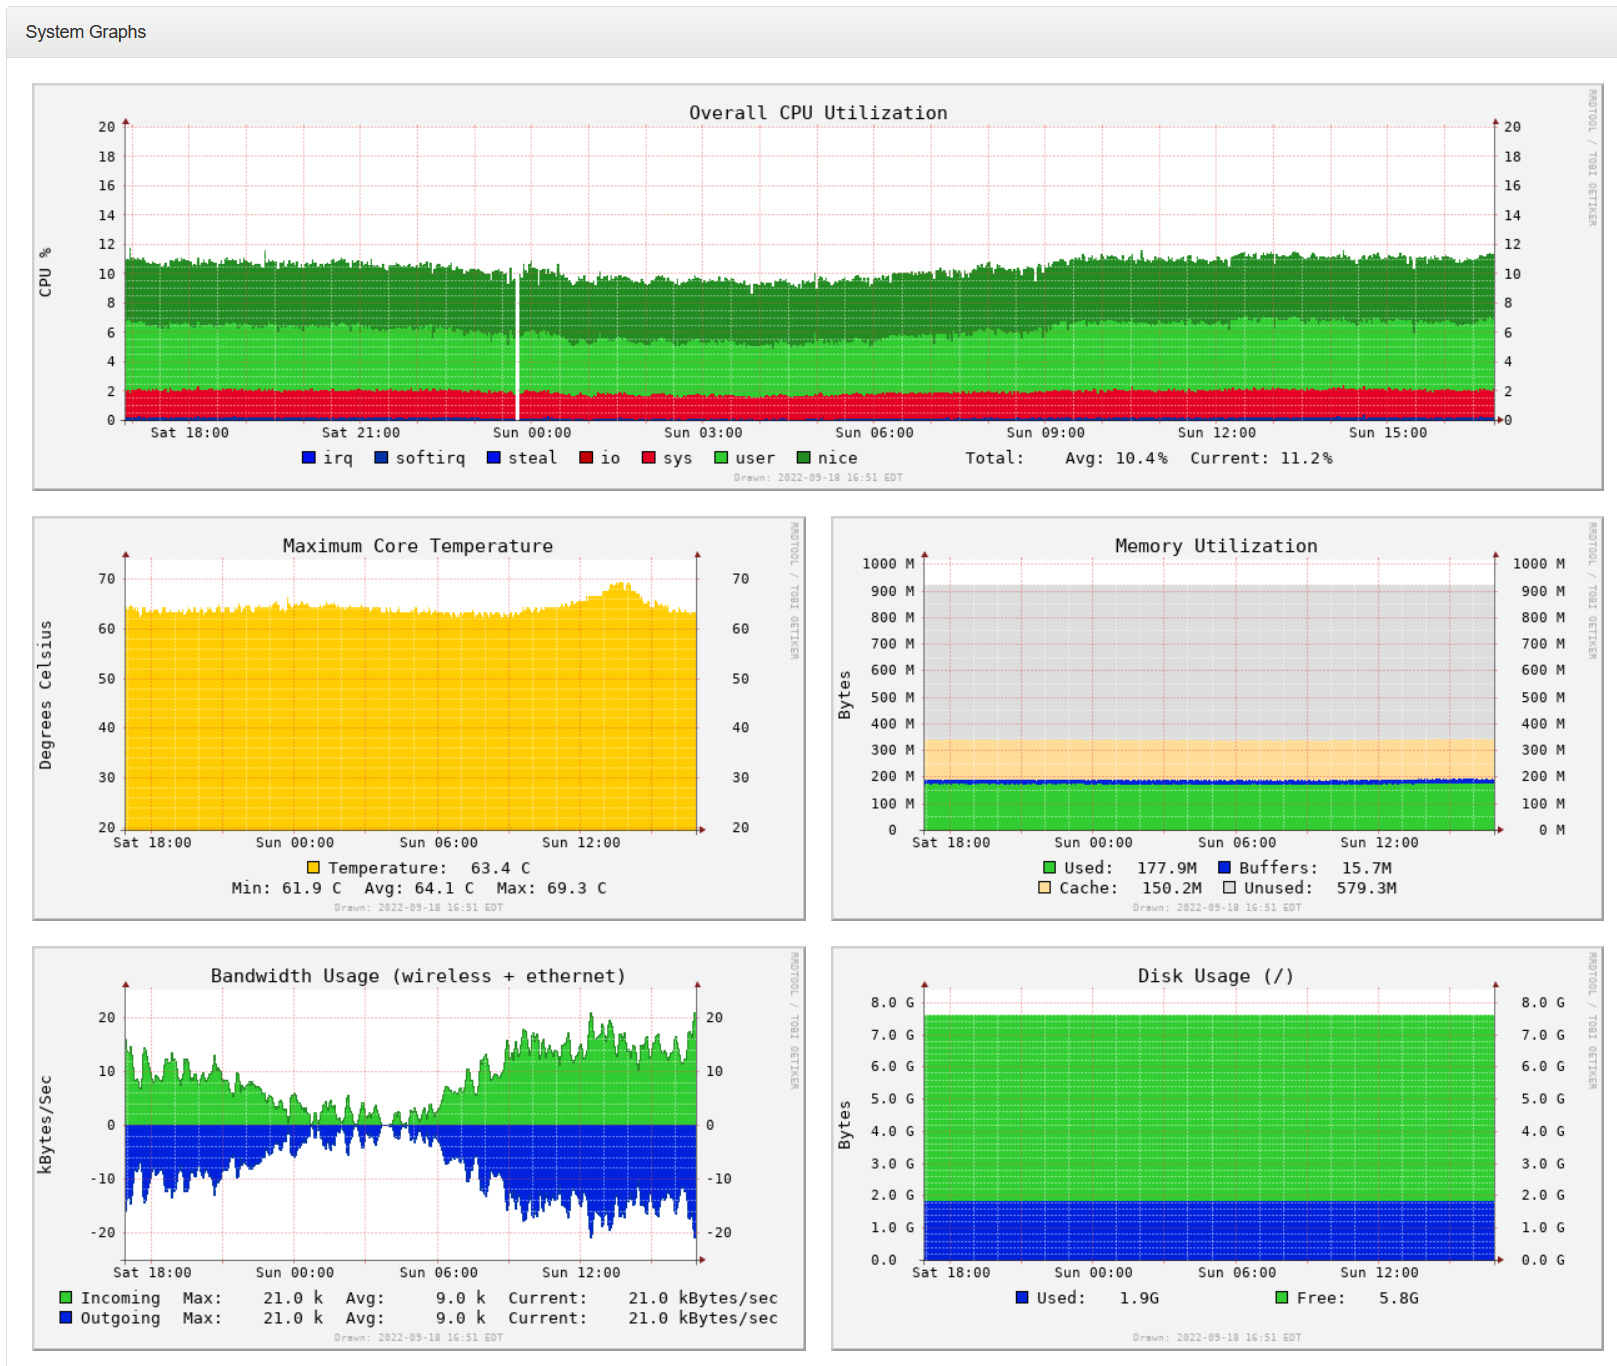Image resolution: width=1617 pixels, height=1366 pixels.
Task: Toggle the user series in CPU legend
Action: (x=720, y=457)
